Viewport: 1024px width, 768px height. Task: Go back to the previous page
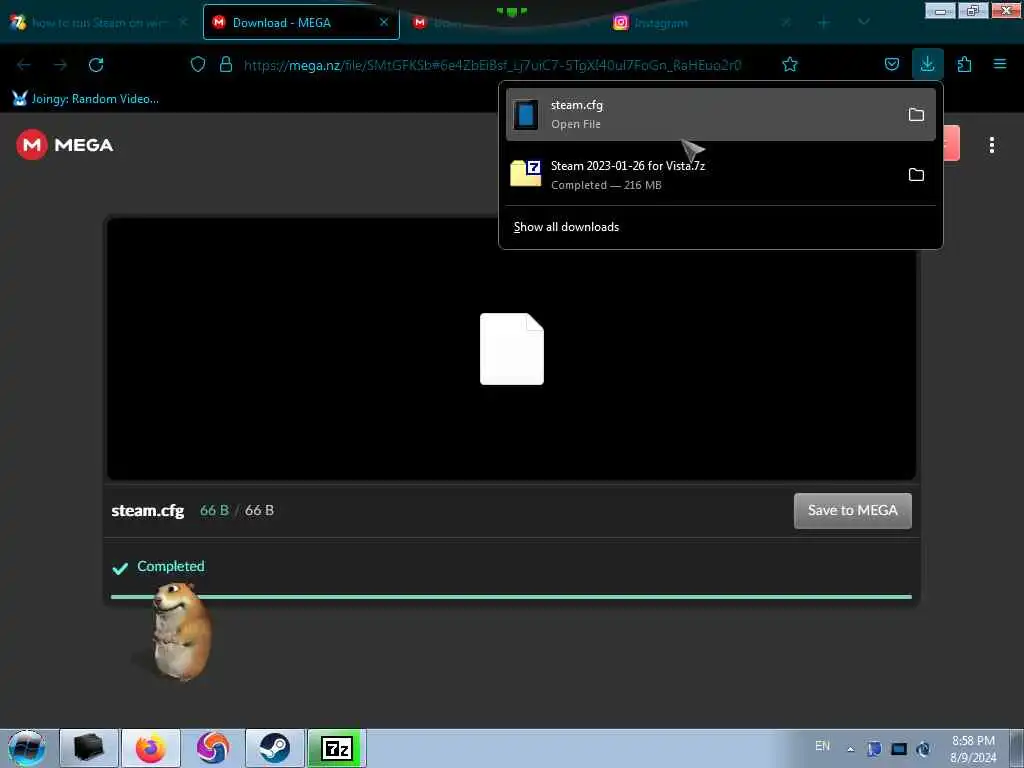pos(24,65)
